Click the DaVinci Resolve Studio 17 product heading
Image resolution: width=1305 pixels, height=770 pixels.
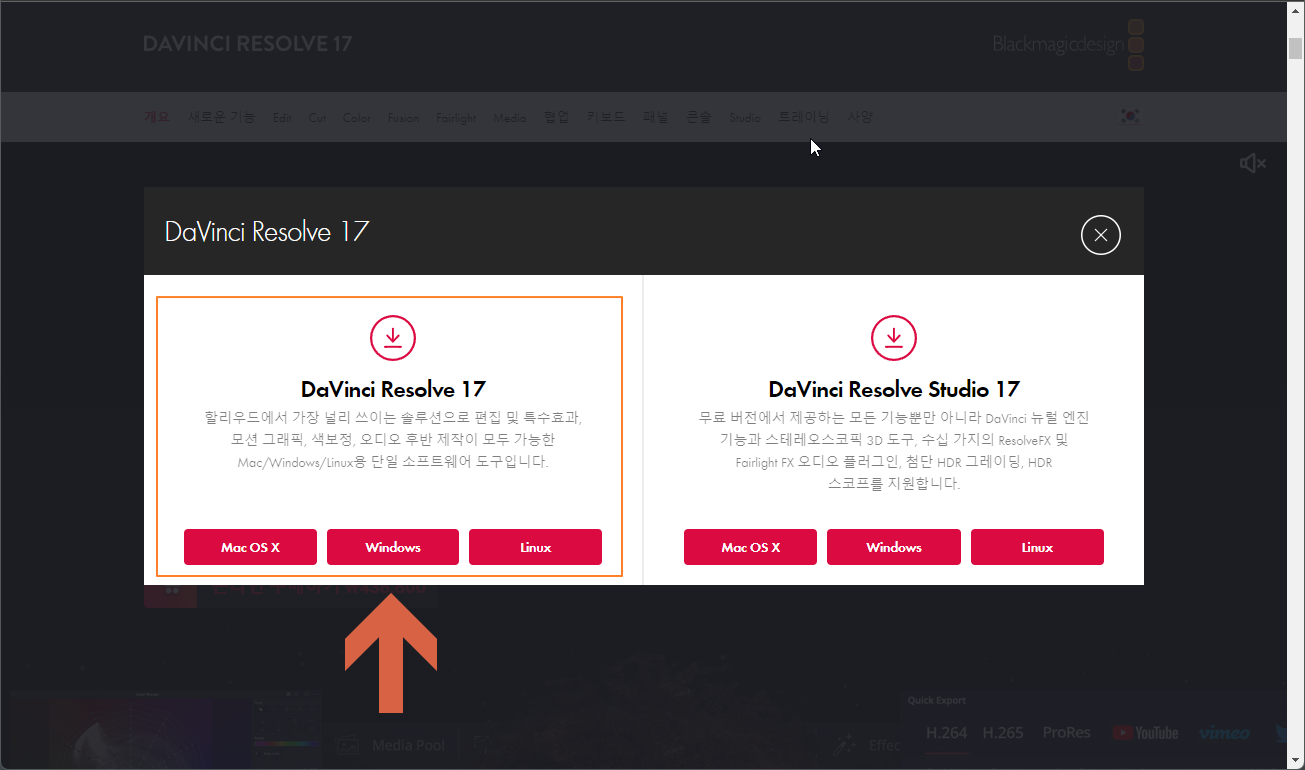point(894,389)
